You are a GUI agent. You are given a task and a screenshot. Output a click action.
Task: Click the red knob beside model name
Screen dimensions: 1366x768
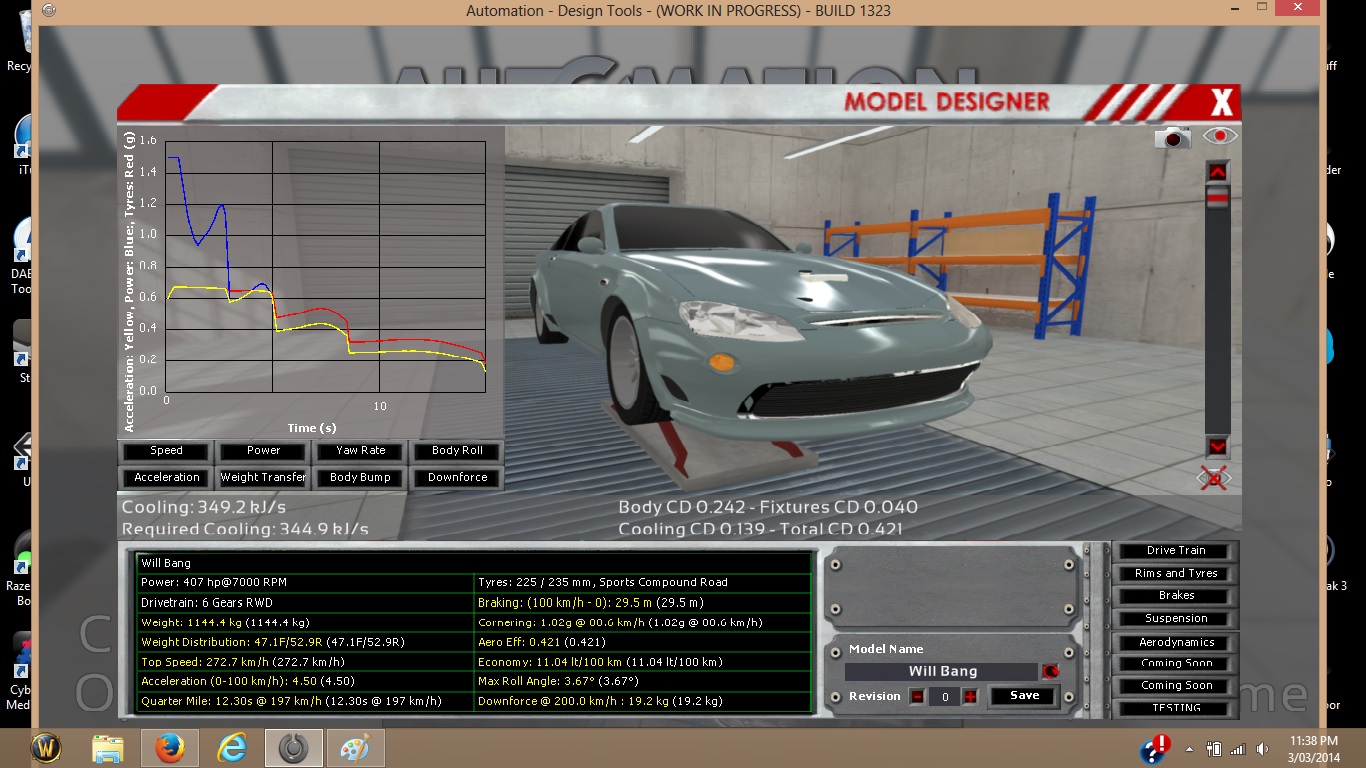(1050, 672)
